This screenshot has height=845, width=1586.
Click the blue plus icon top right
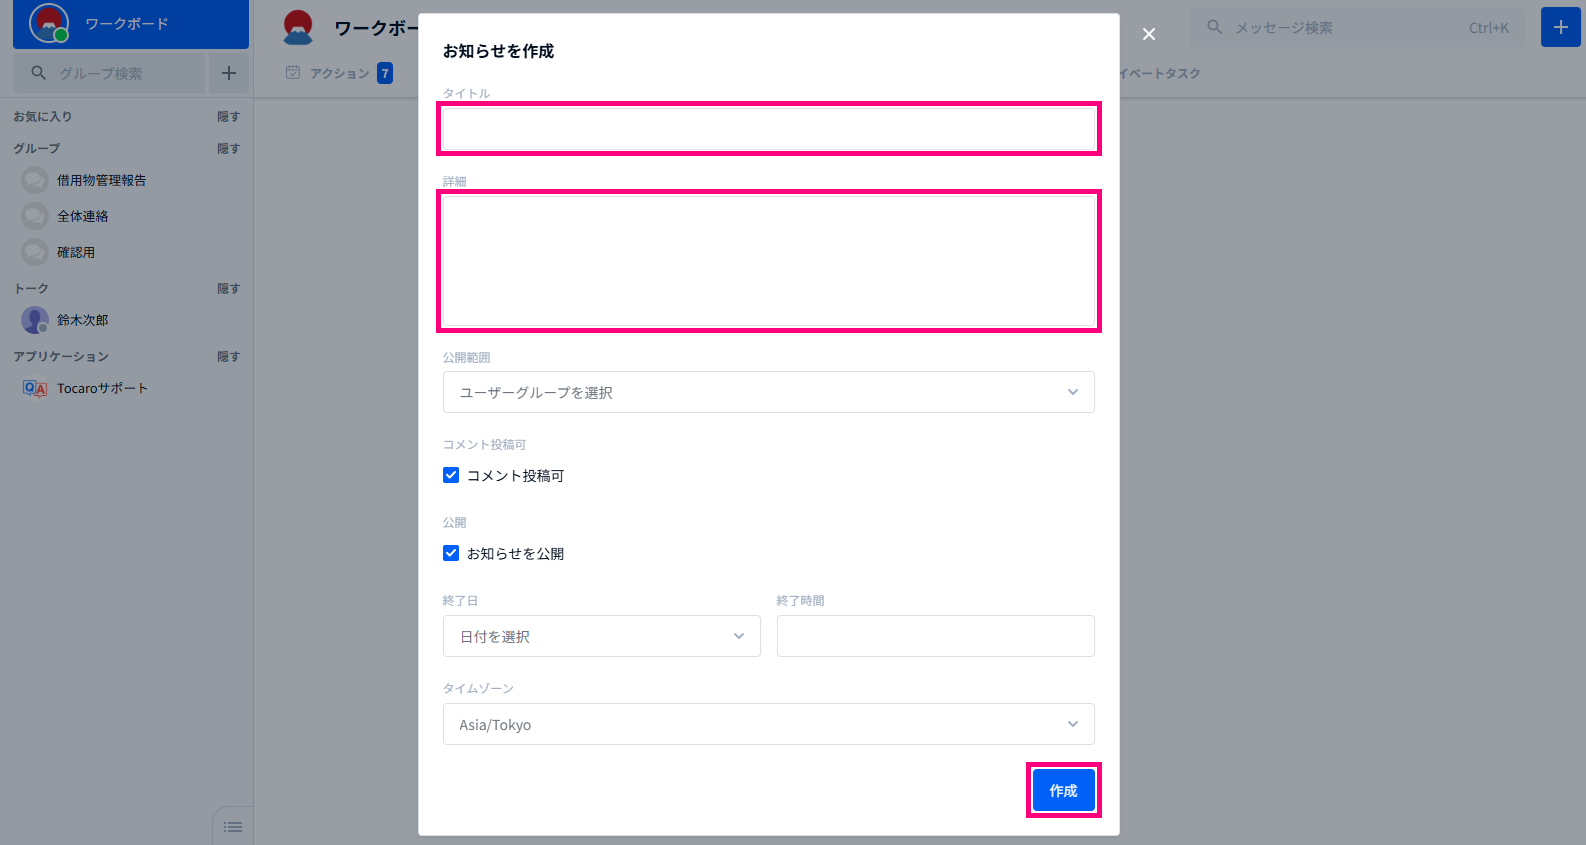(x=1560, y=27)
